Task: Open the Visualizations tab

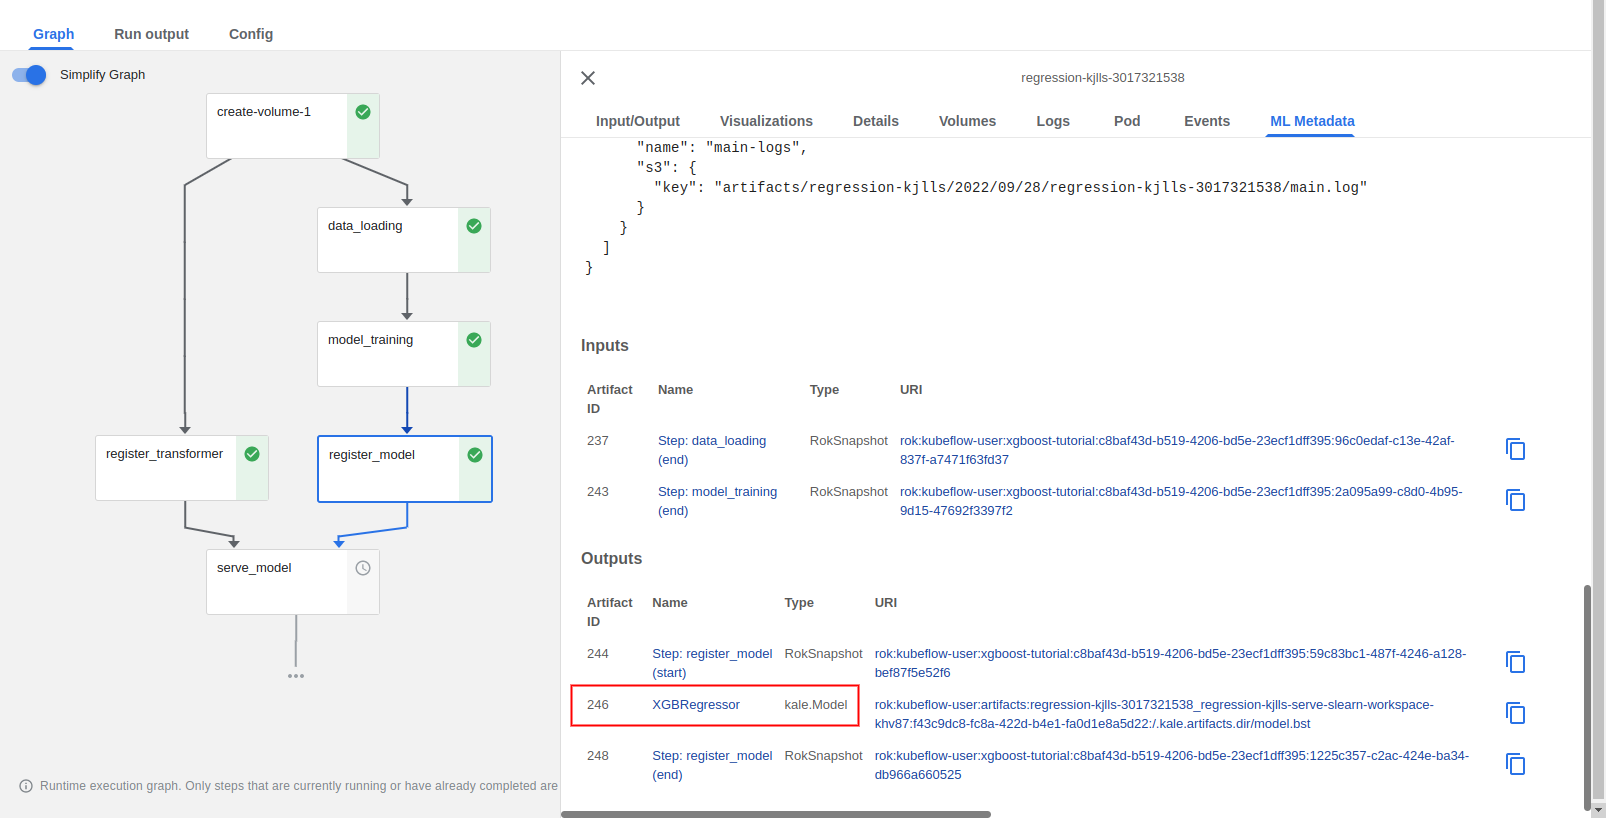Action: pyautogui.click(x=766, y=121)
